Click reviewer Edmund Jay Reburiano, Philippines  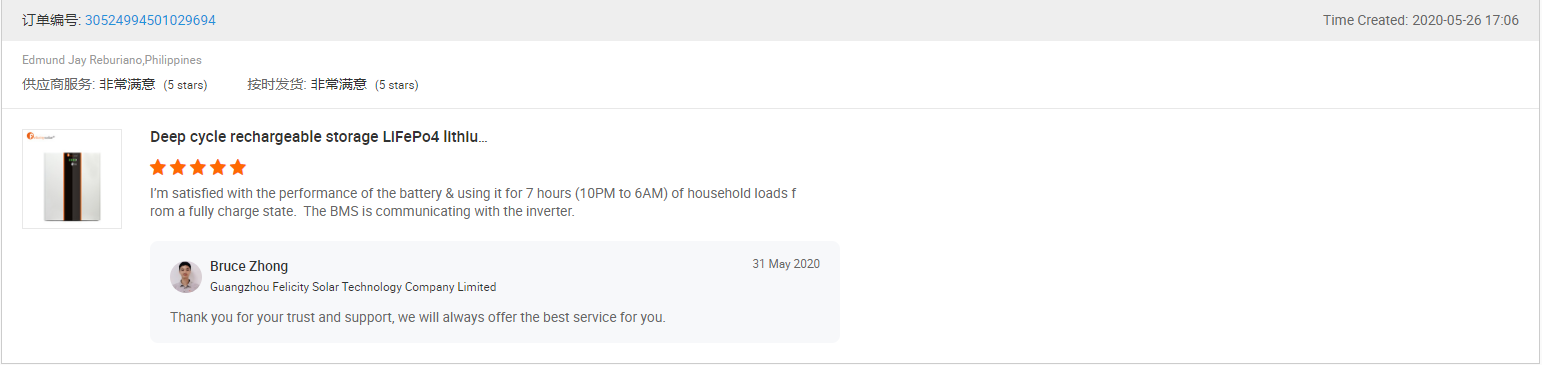pyautogui.click(x=112, y=60)
